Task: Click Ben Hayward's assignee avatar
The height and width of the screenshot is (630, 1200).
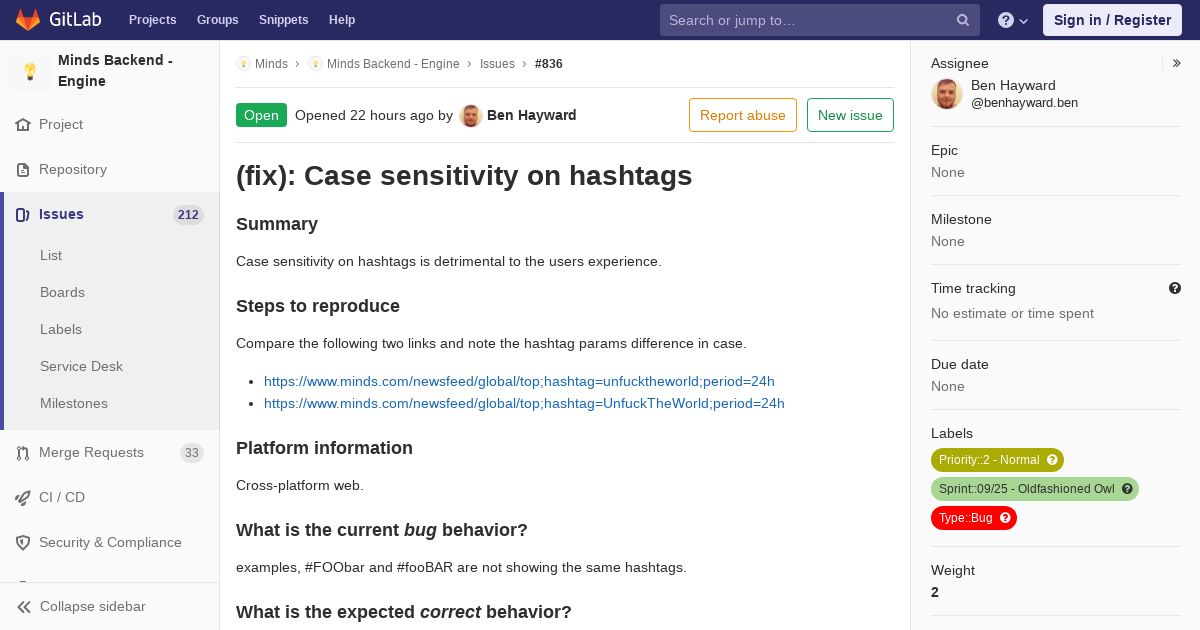Action: (x=947, y=94)
